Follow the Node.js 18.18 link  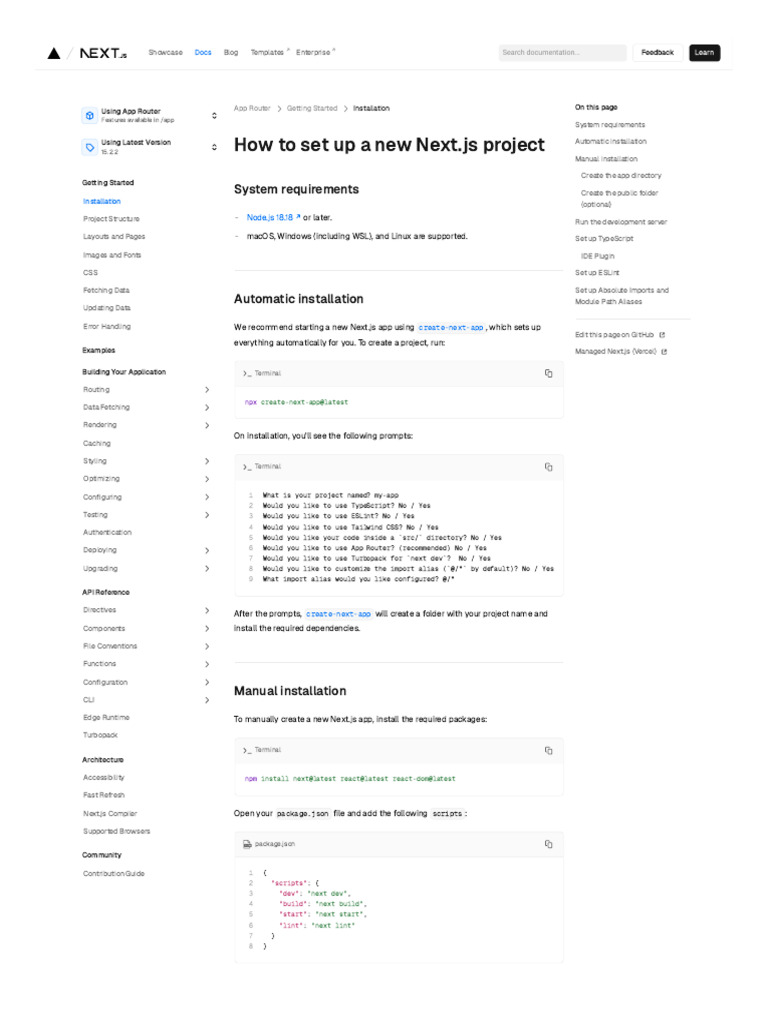(273, 217)
